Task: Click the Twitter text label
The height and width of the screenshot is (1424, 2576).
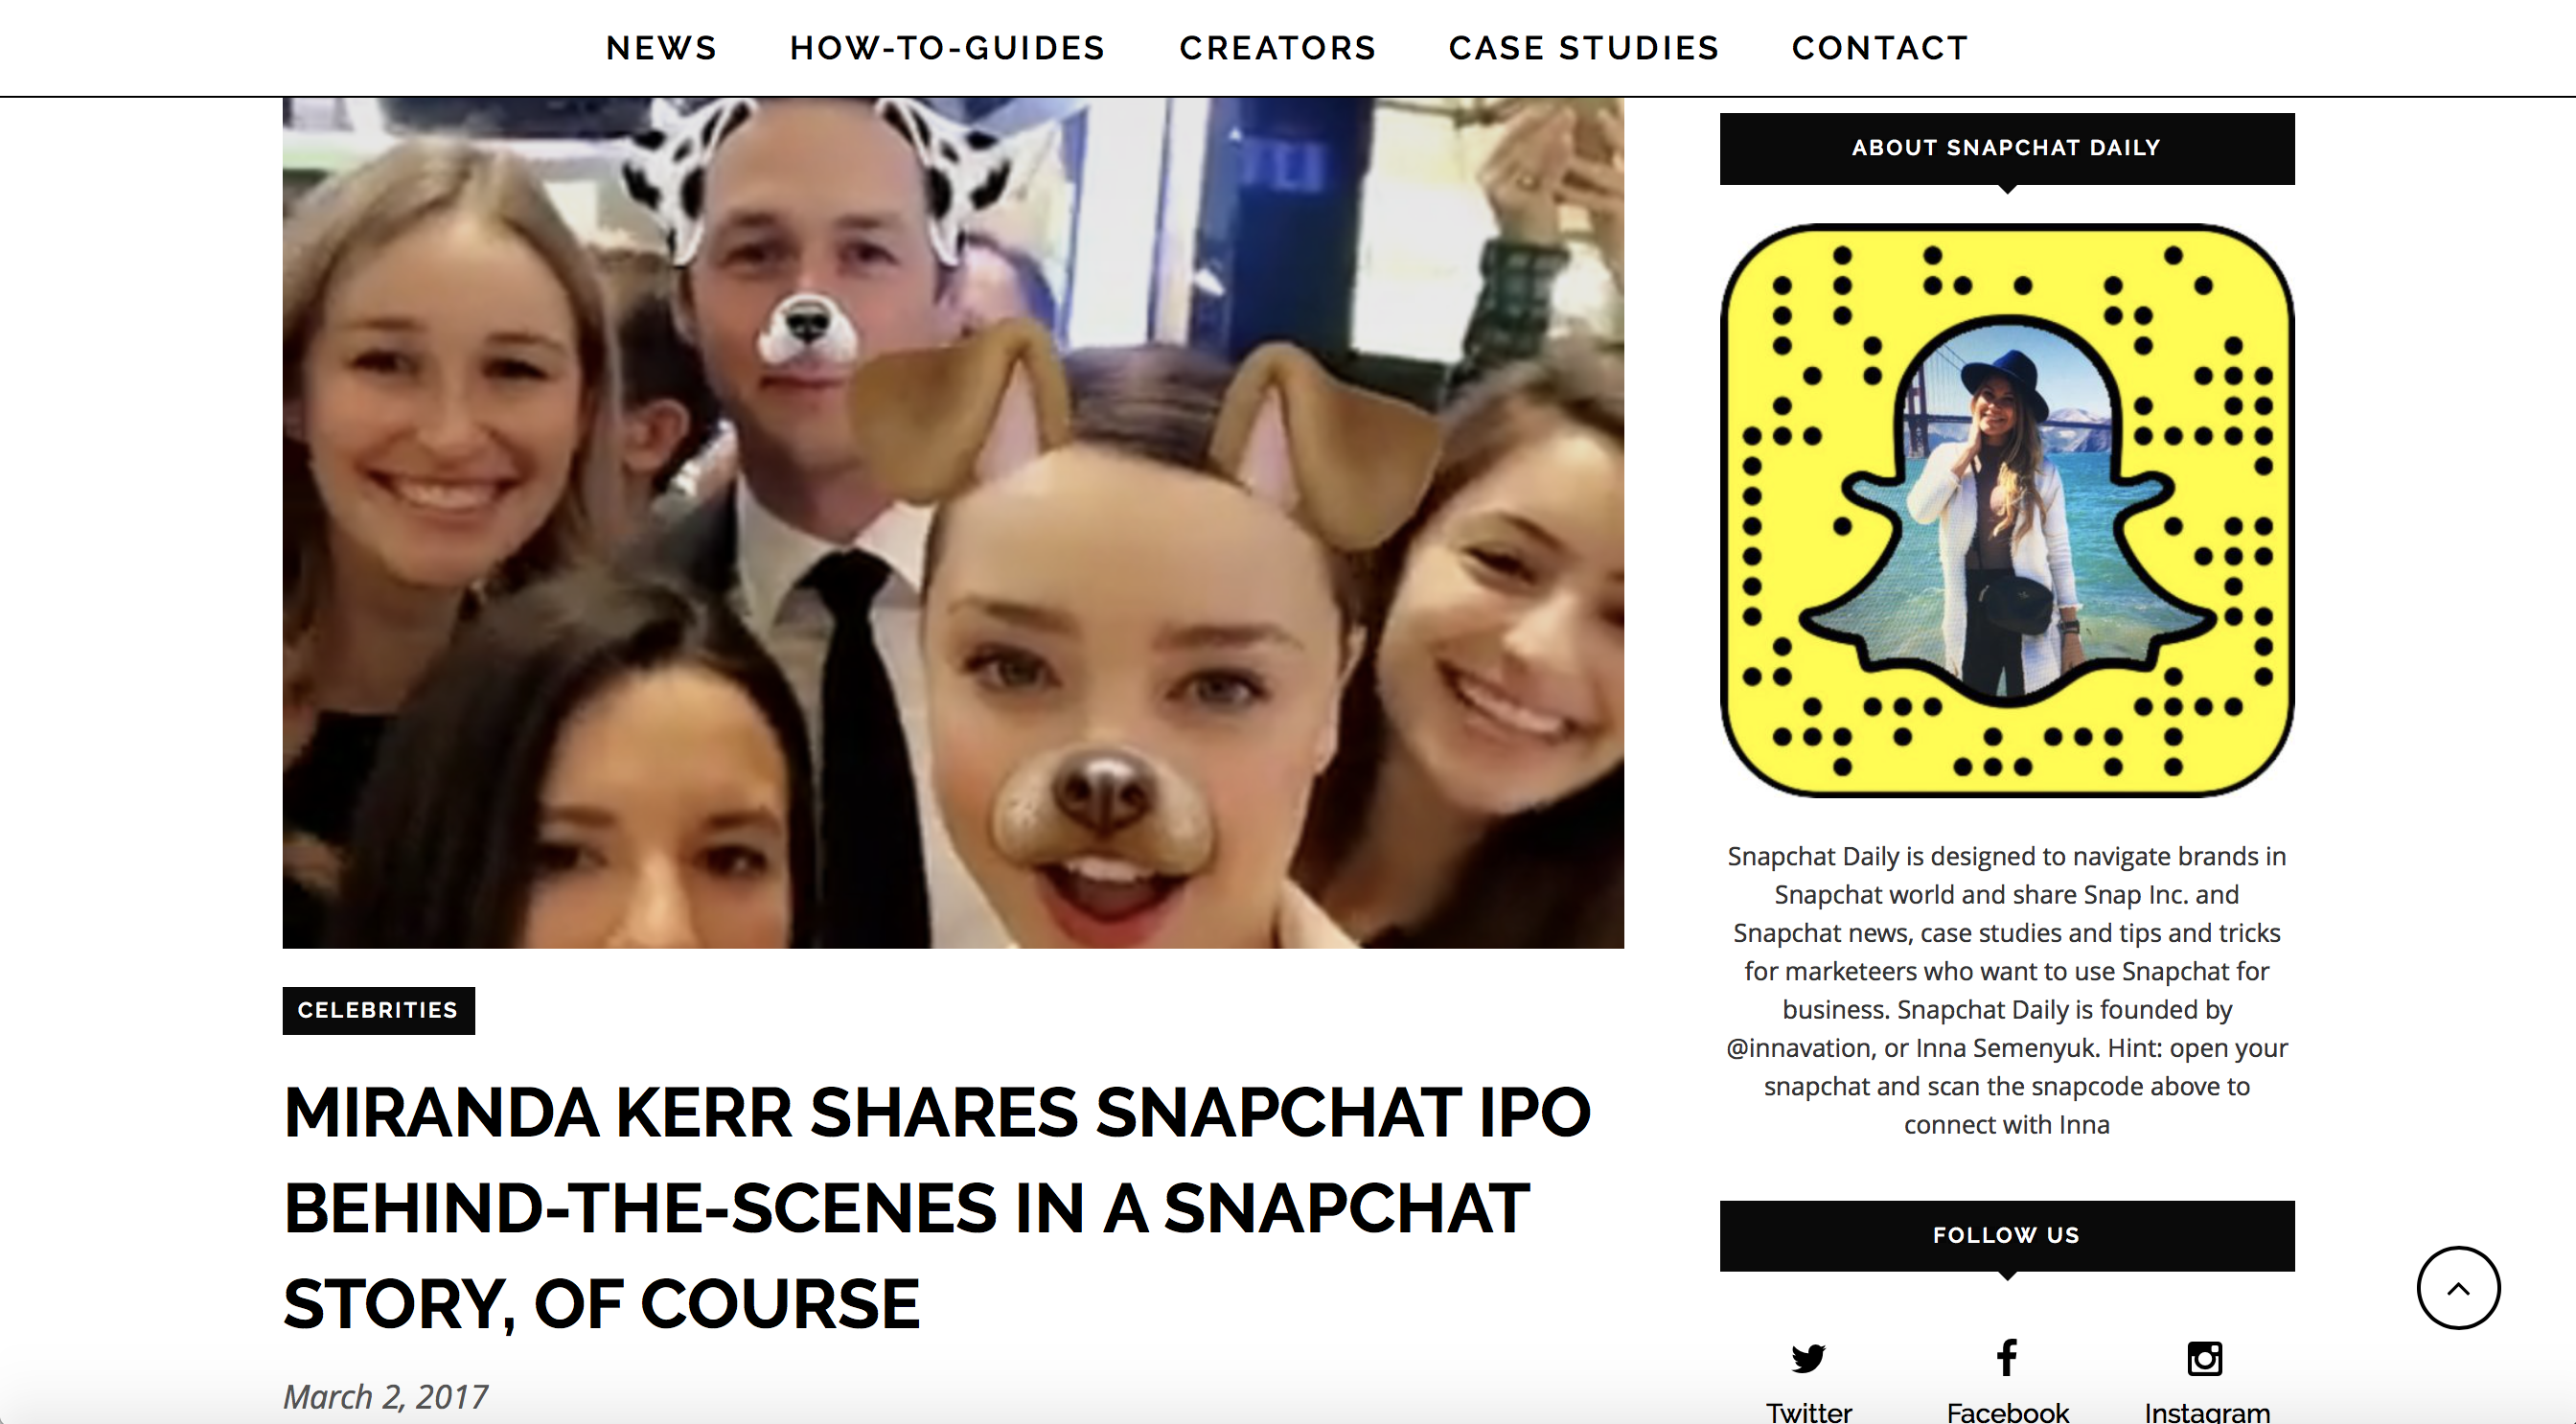Action: tap(1808, 1411)
